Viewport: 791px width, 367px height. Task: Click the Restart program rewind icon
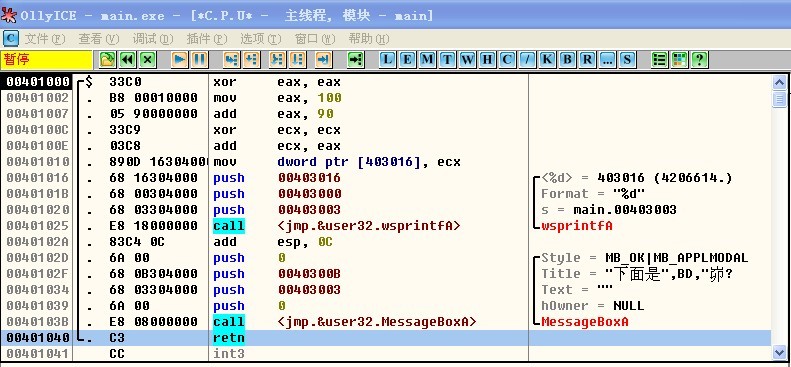point(127,60)
